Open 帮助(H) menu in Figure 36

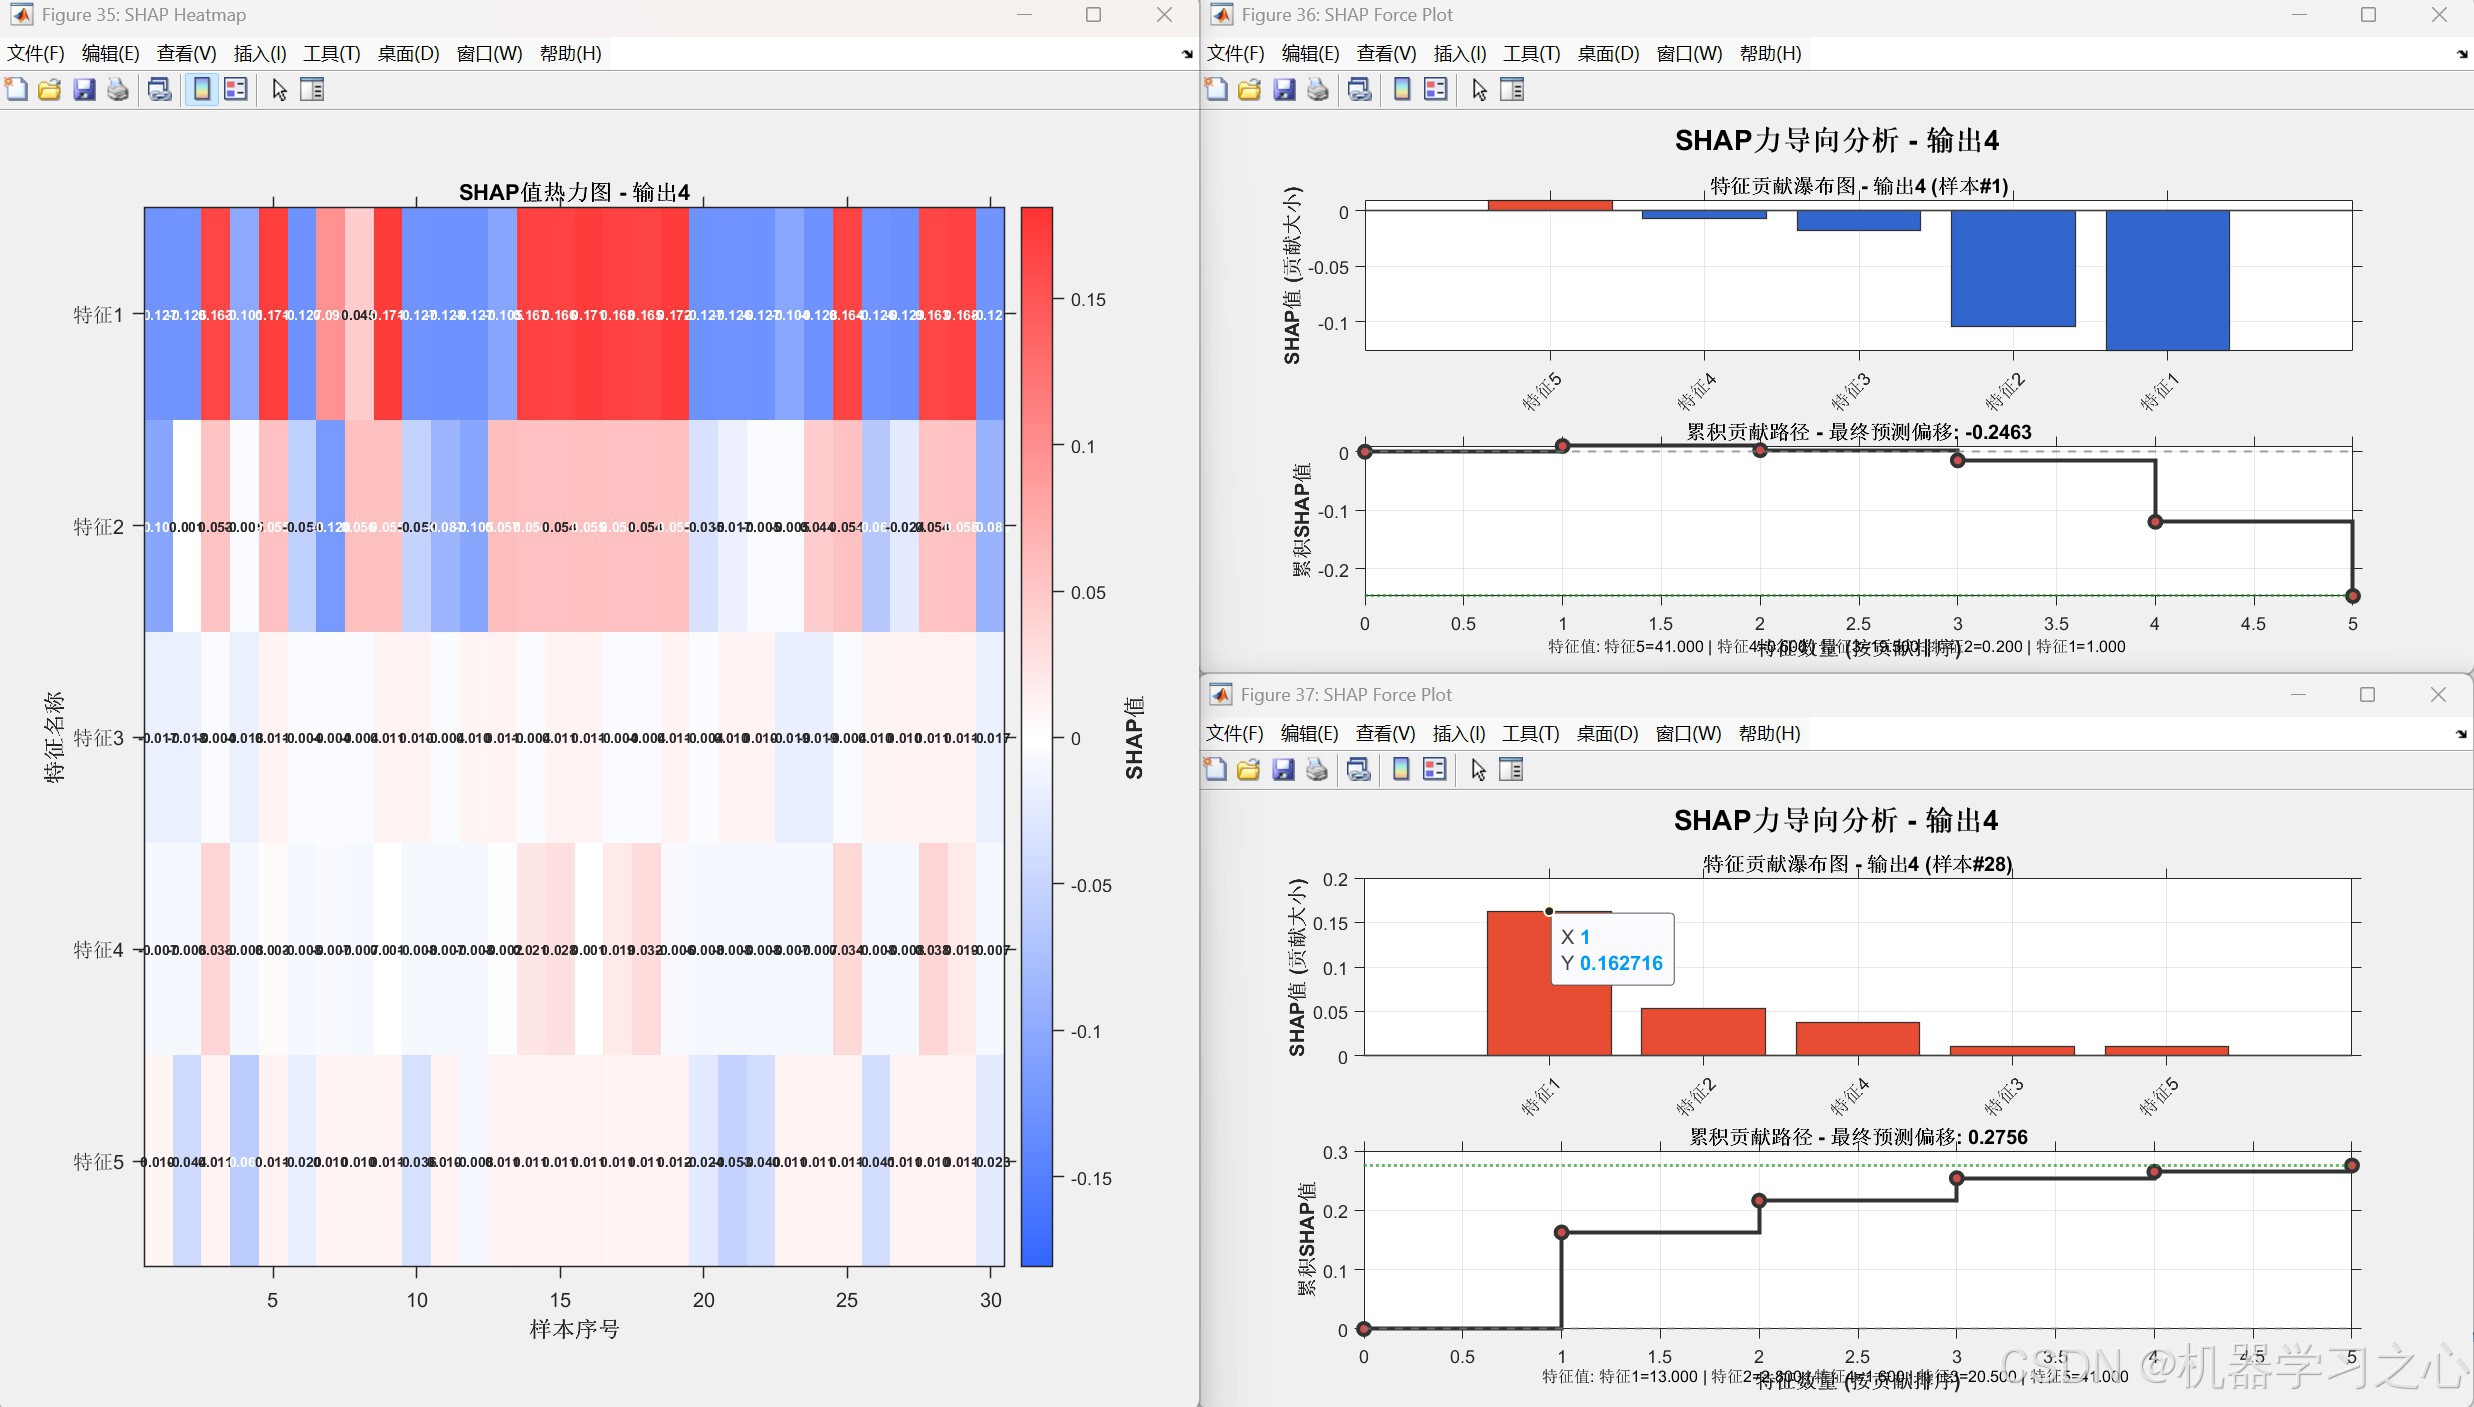pos(1770,54)
